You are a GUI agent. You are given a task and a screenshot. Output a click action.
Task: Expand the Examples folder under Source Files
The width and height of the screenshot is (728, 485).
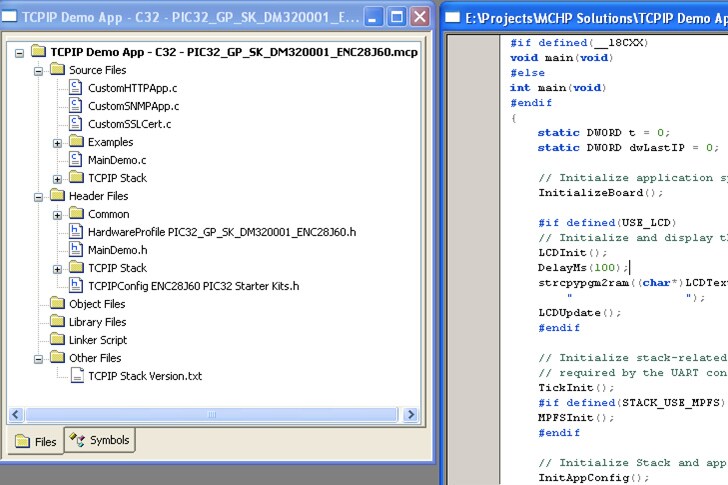point(57,143)
